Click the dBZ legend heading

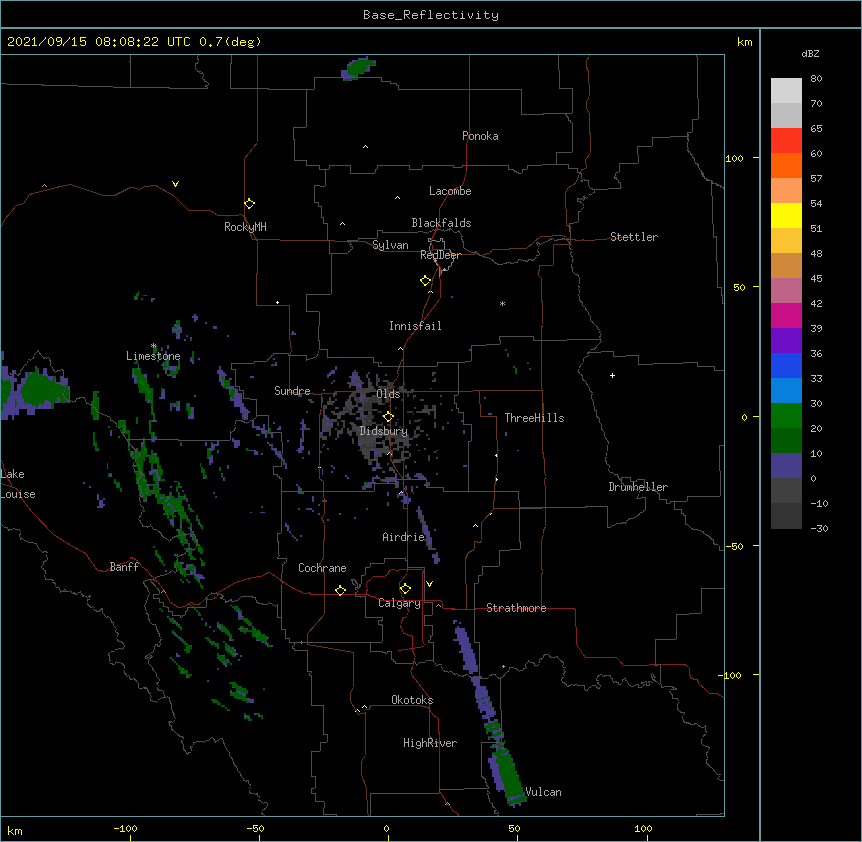pos(810,53)
